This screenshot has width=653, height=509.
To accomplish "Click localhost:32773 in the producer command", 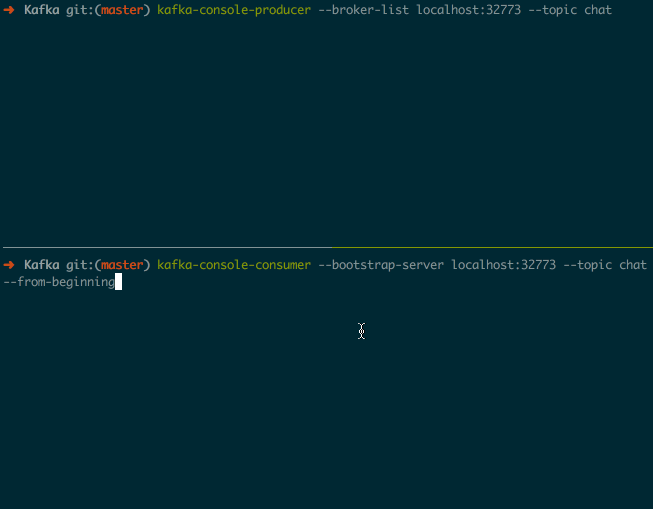I will point(469,10).
